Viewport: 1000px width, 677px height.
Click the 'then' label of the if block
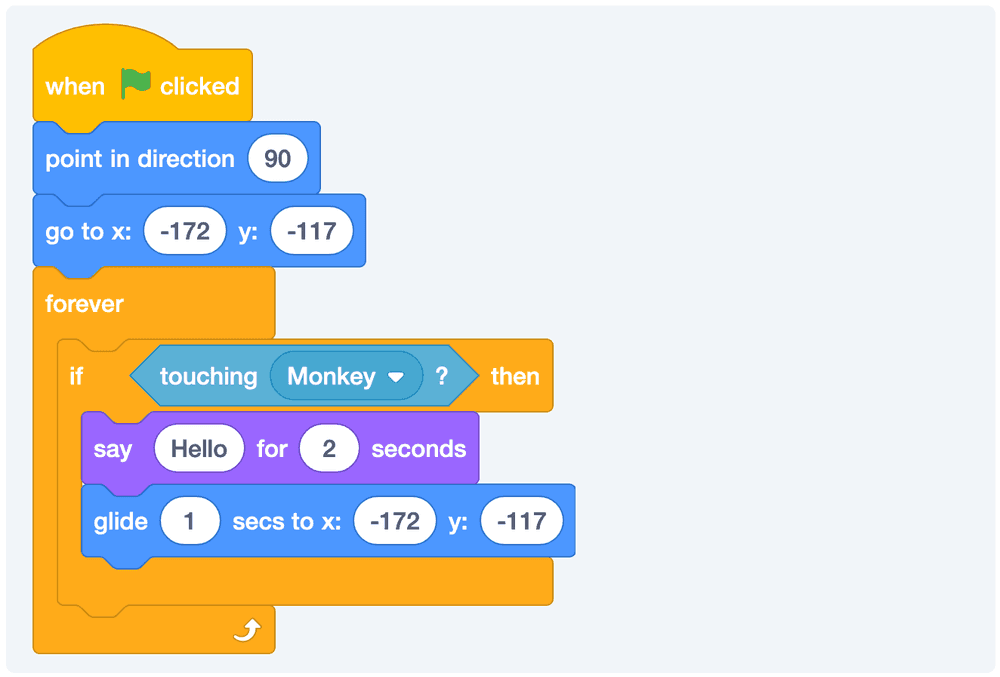click(515, 377)
